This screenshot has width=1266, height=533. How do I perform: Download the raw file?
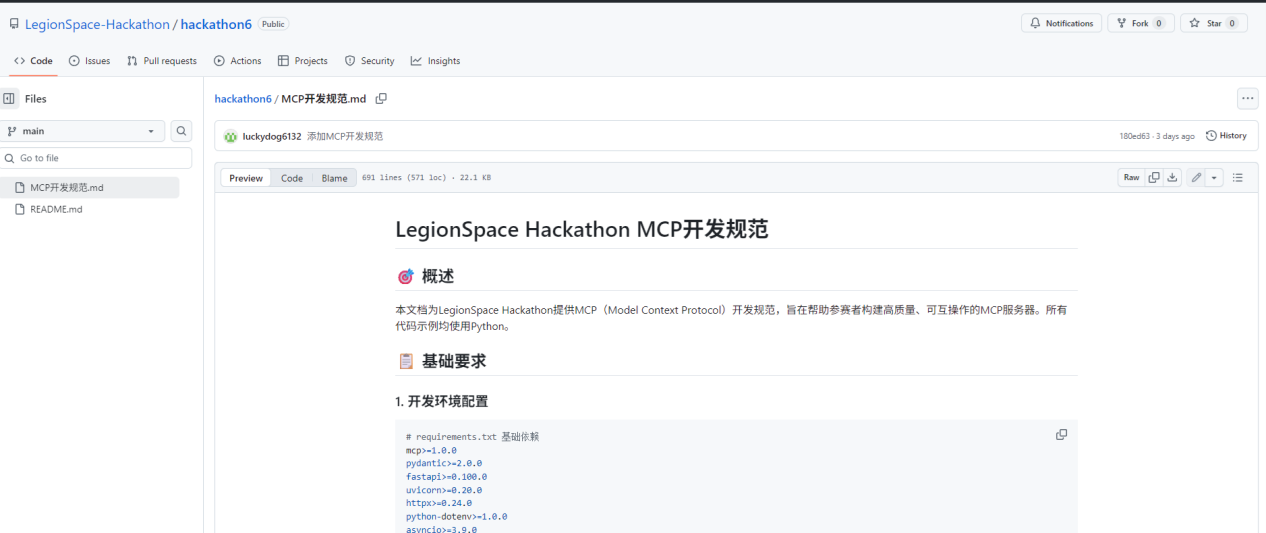(1172, 177)
